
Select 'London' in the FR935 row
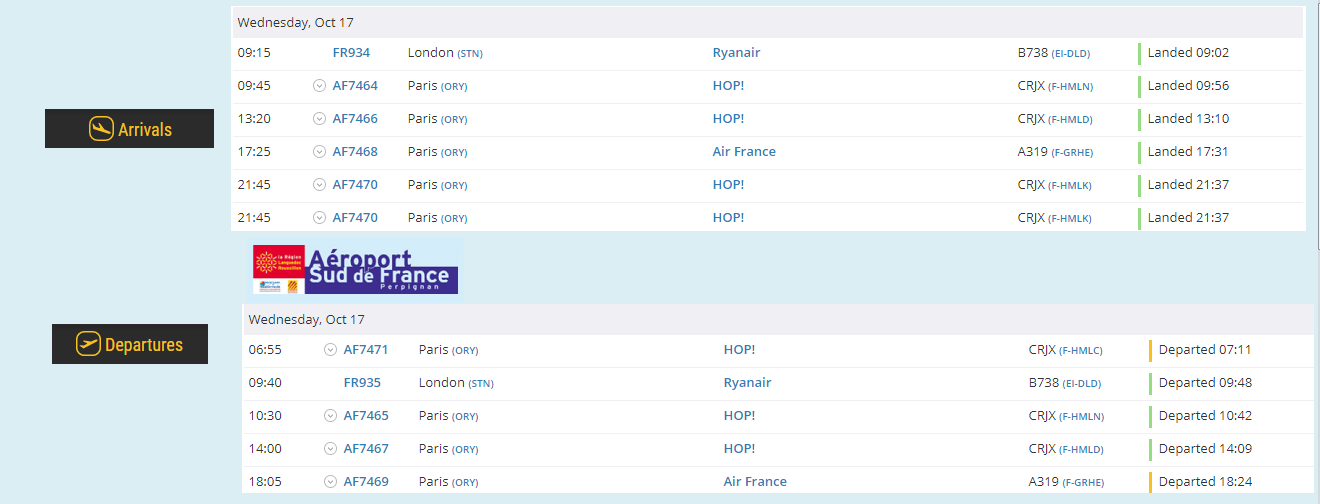coord(442,383)
